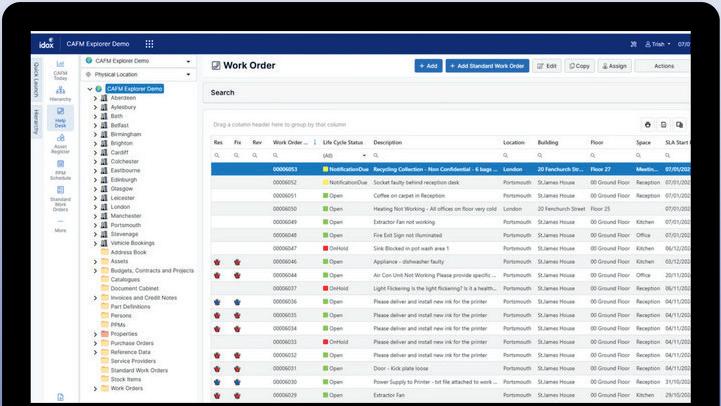721x406 pixels.
Task: Open Asset Register from sidebar
Action: coord(60,144)
